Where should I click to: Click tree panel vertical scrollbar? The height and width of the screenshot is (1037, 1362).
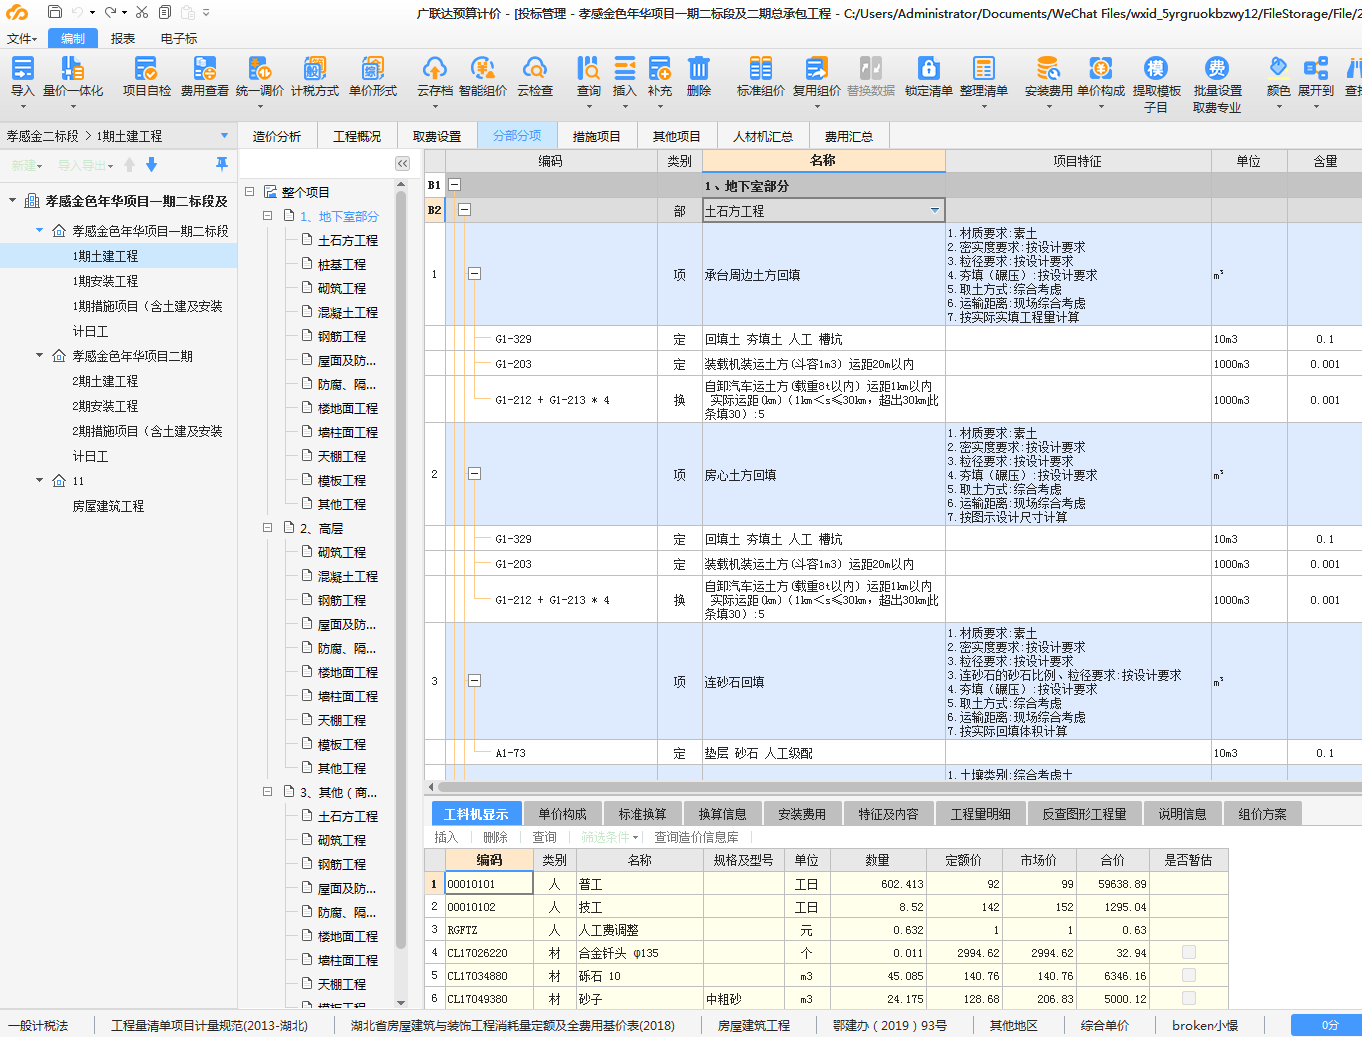click(401, 570)
